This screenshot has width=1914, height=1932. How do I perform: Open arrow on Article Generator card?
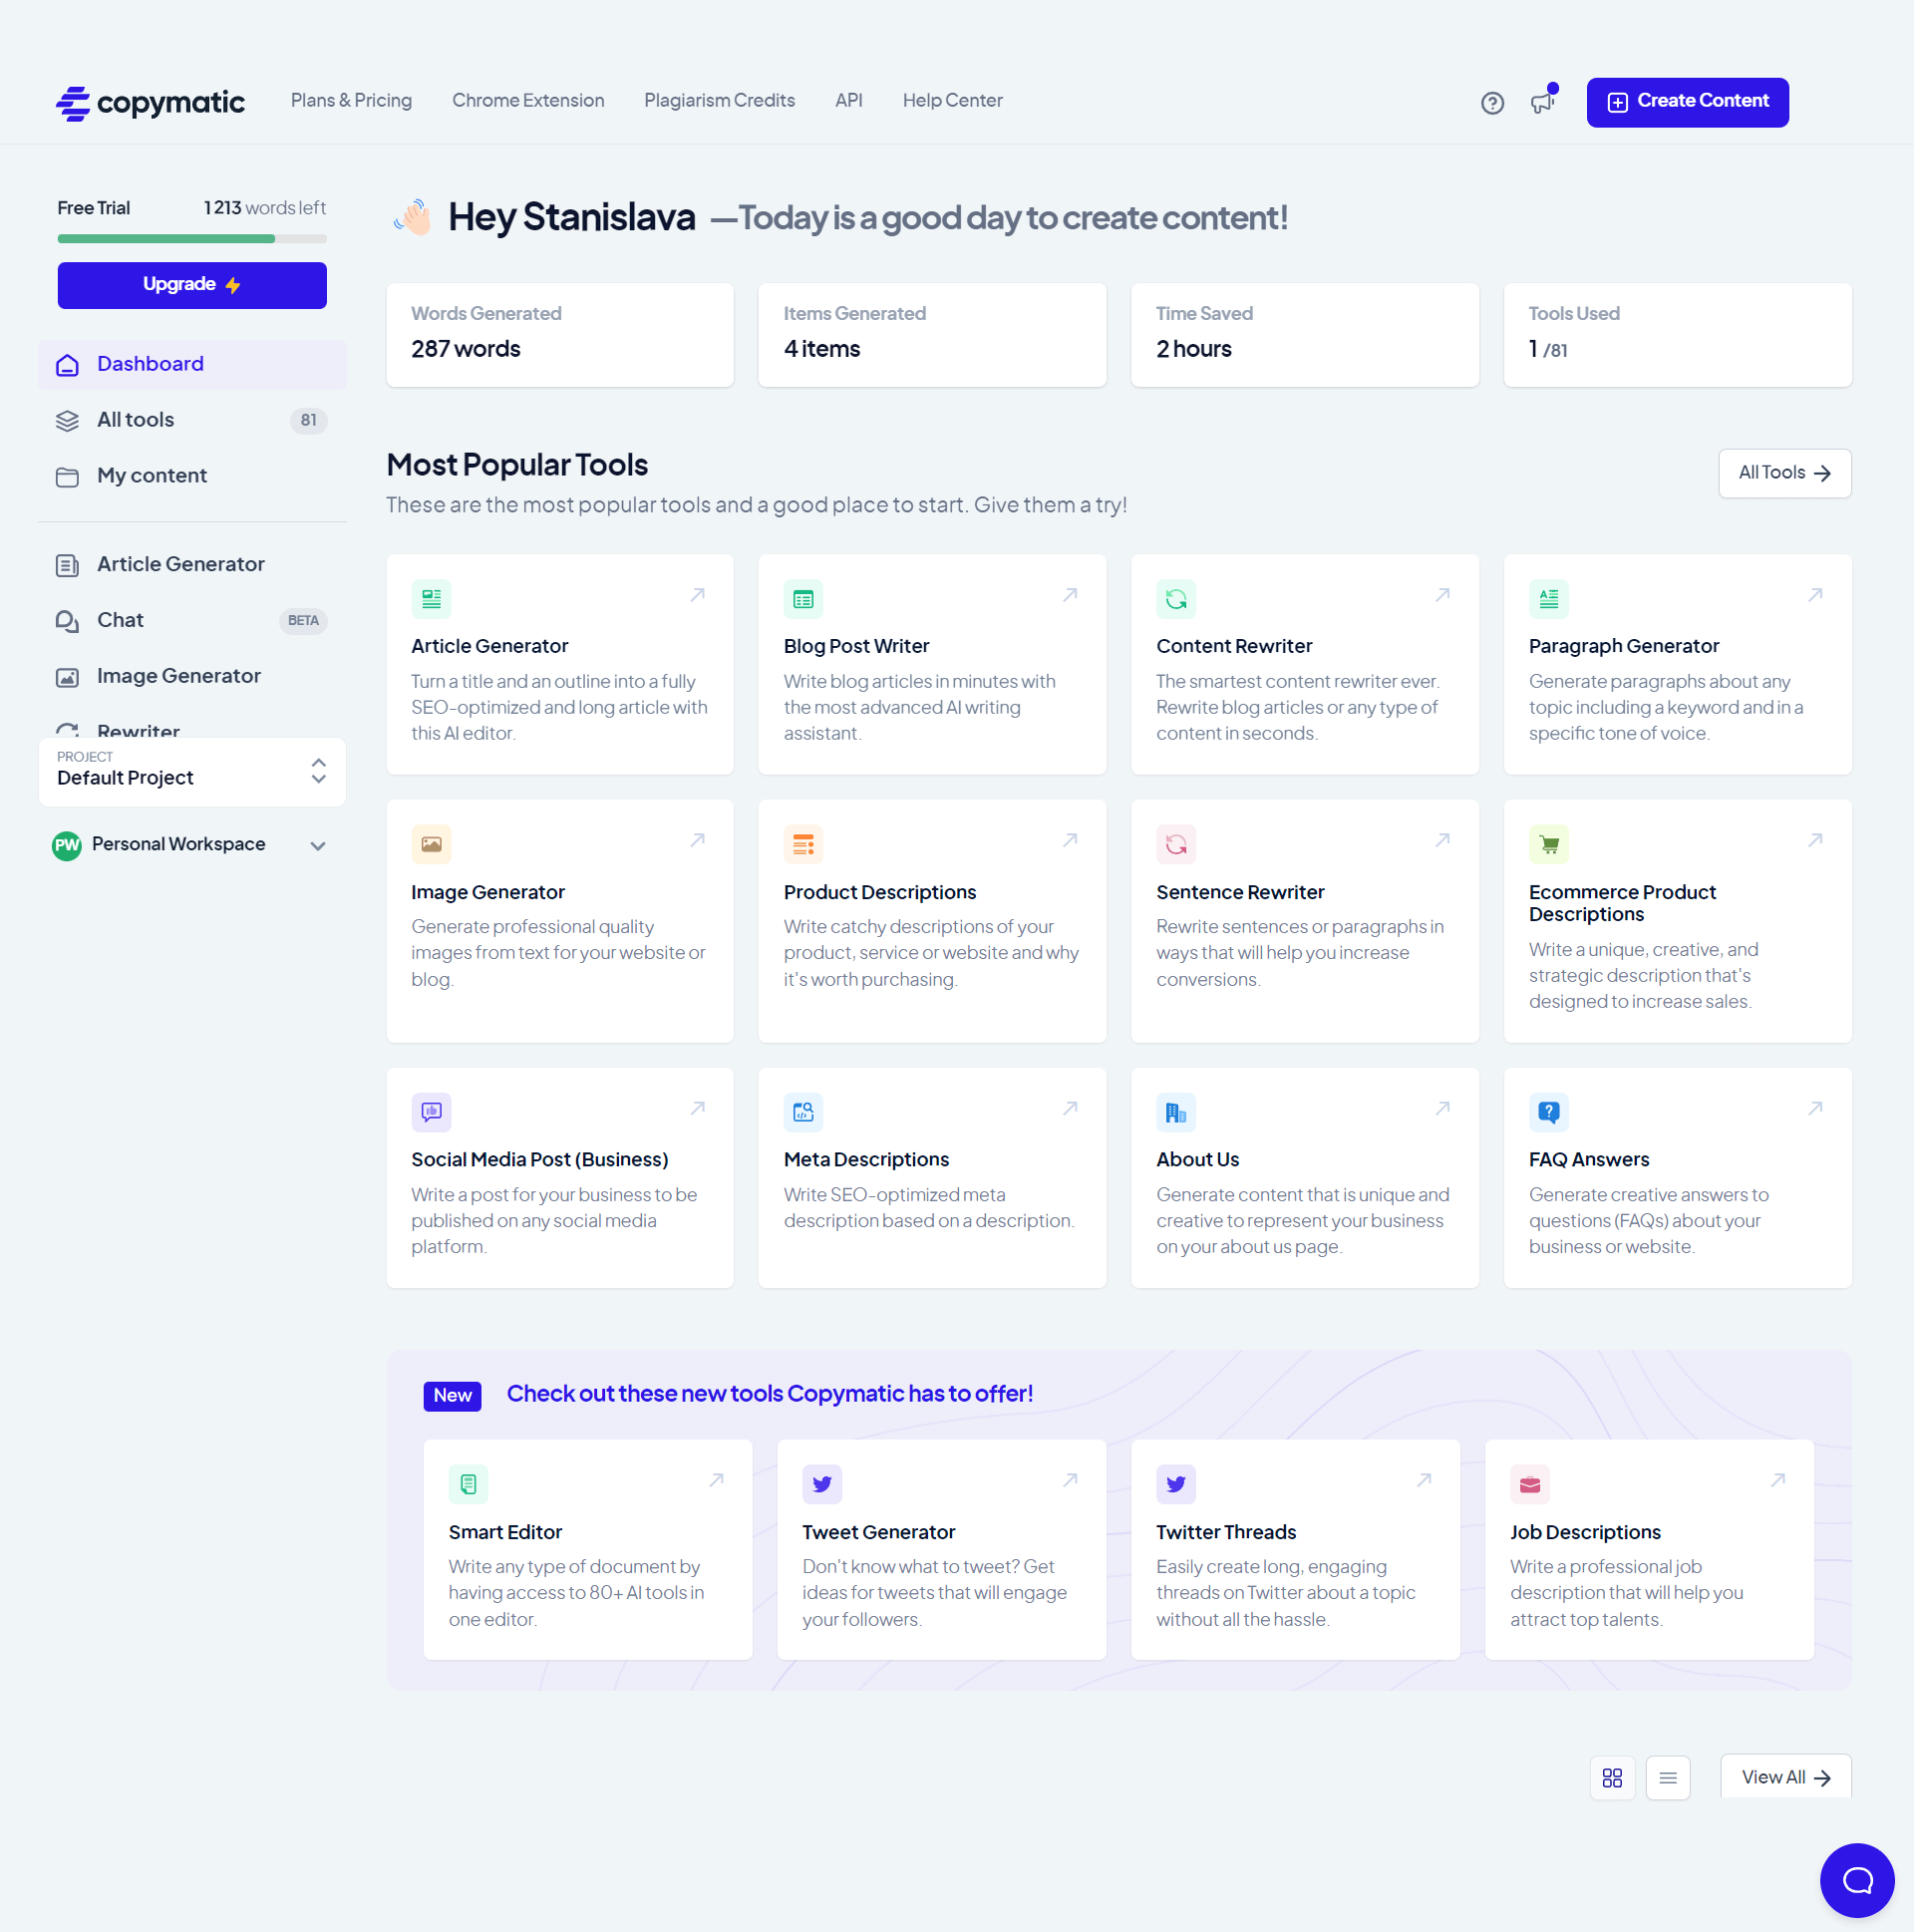point(698,595)
